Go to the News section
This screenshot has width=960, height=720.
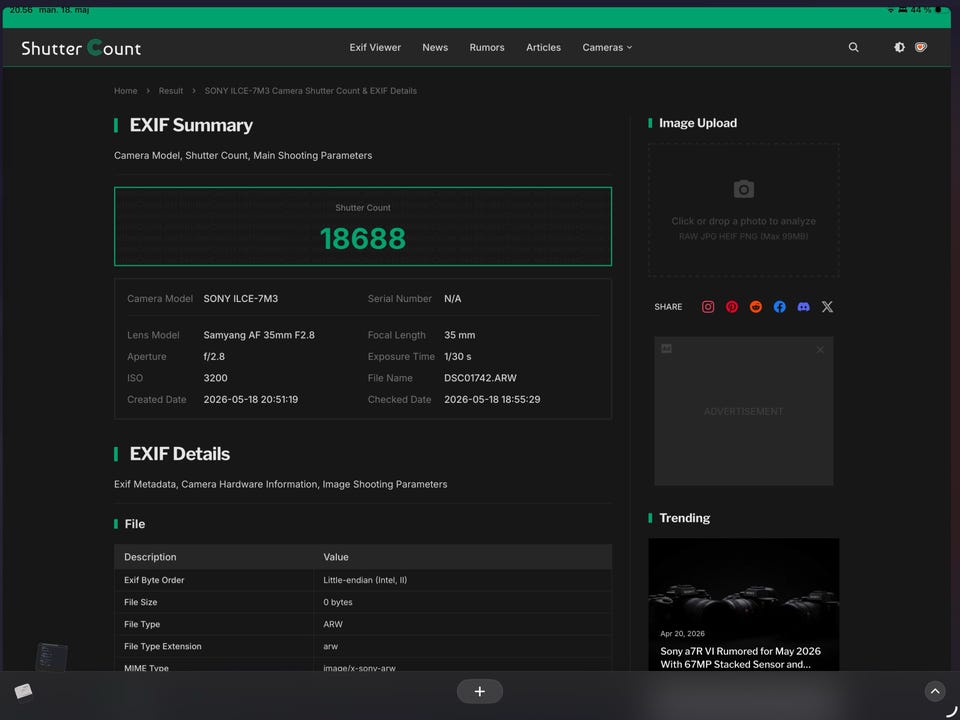tap(435, 47)
